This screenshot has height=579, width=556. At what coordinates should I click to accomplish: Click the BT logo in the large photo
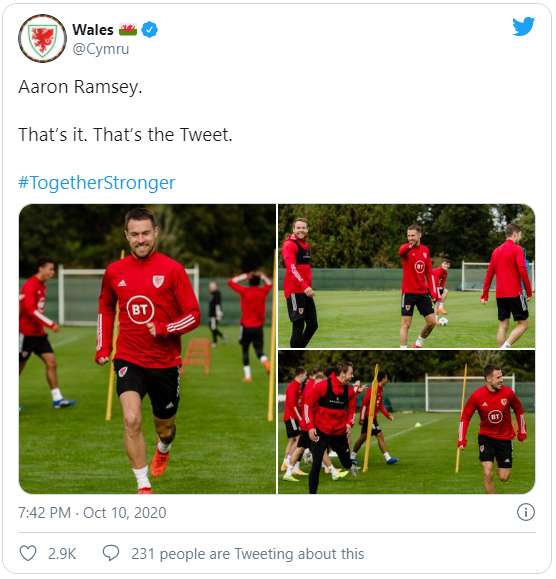click(x=140, y=309)
